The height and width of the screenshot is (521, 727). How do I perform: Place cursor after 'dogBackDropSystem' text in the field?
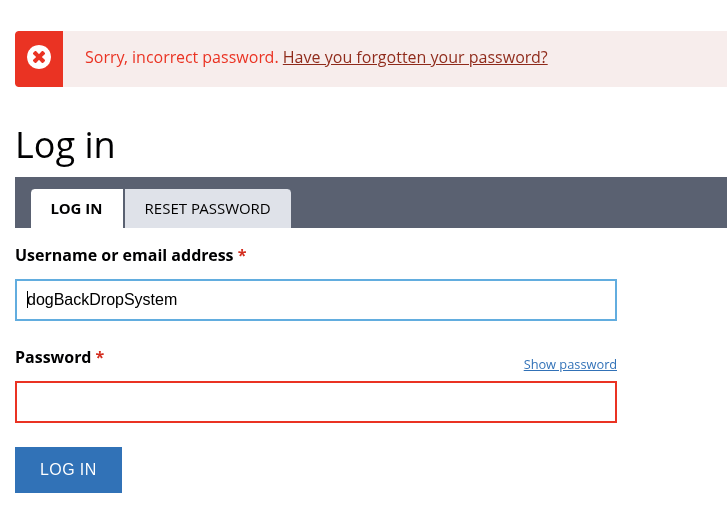[178, 300]
